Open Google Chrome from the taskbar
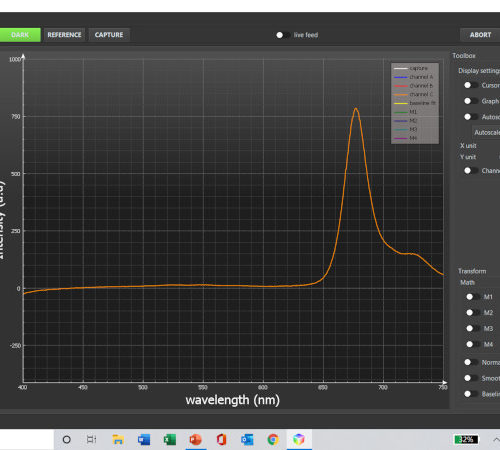Screen dimensions: 500x450 [x=273, y=440]
